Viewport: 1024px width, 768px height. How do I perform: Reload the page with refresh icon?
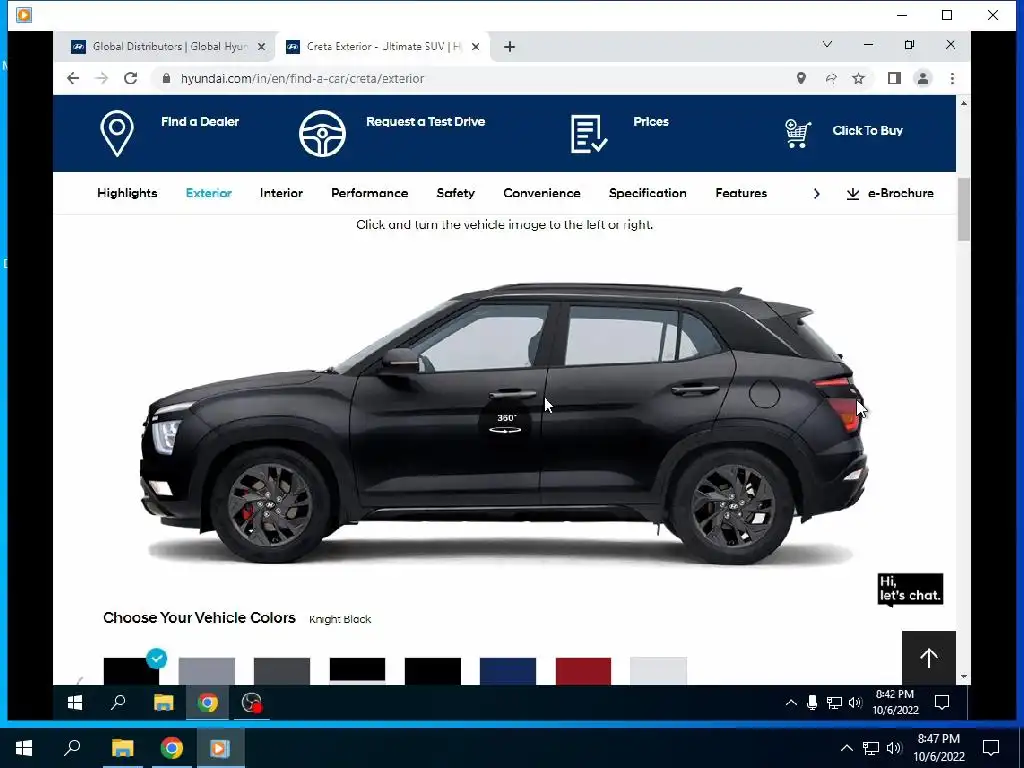131,78
